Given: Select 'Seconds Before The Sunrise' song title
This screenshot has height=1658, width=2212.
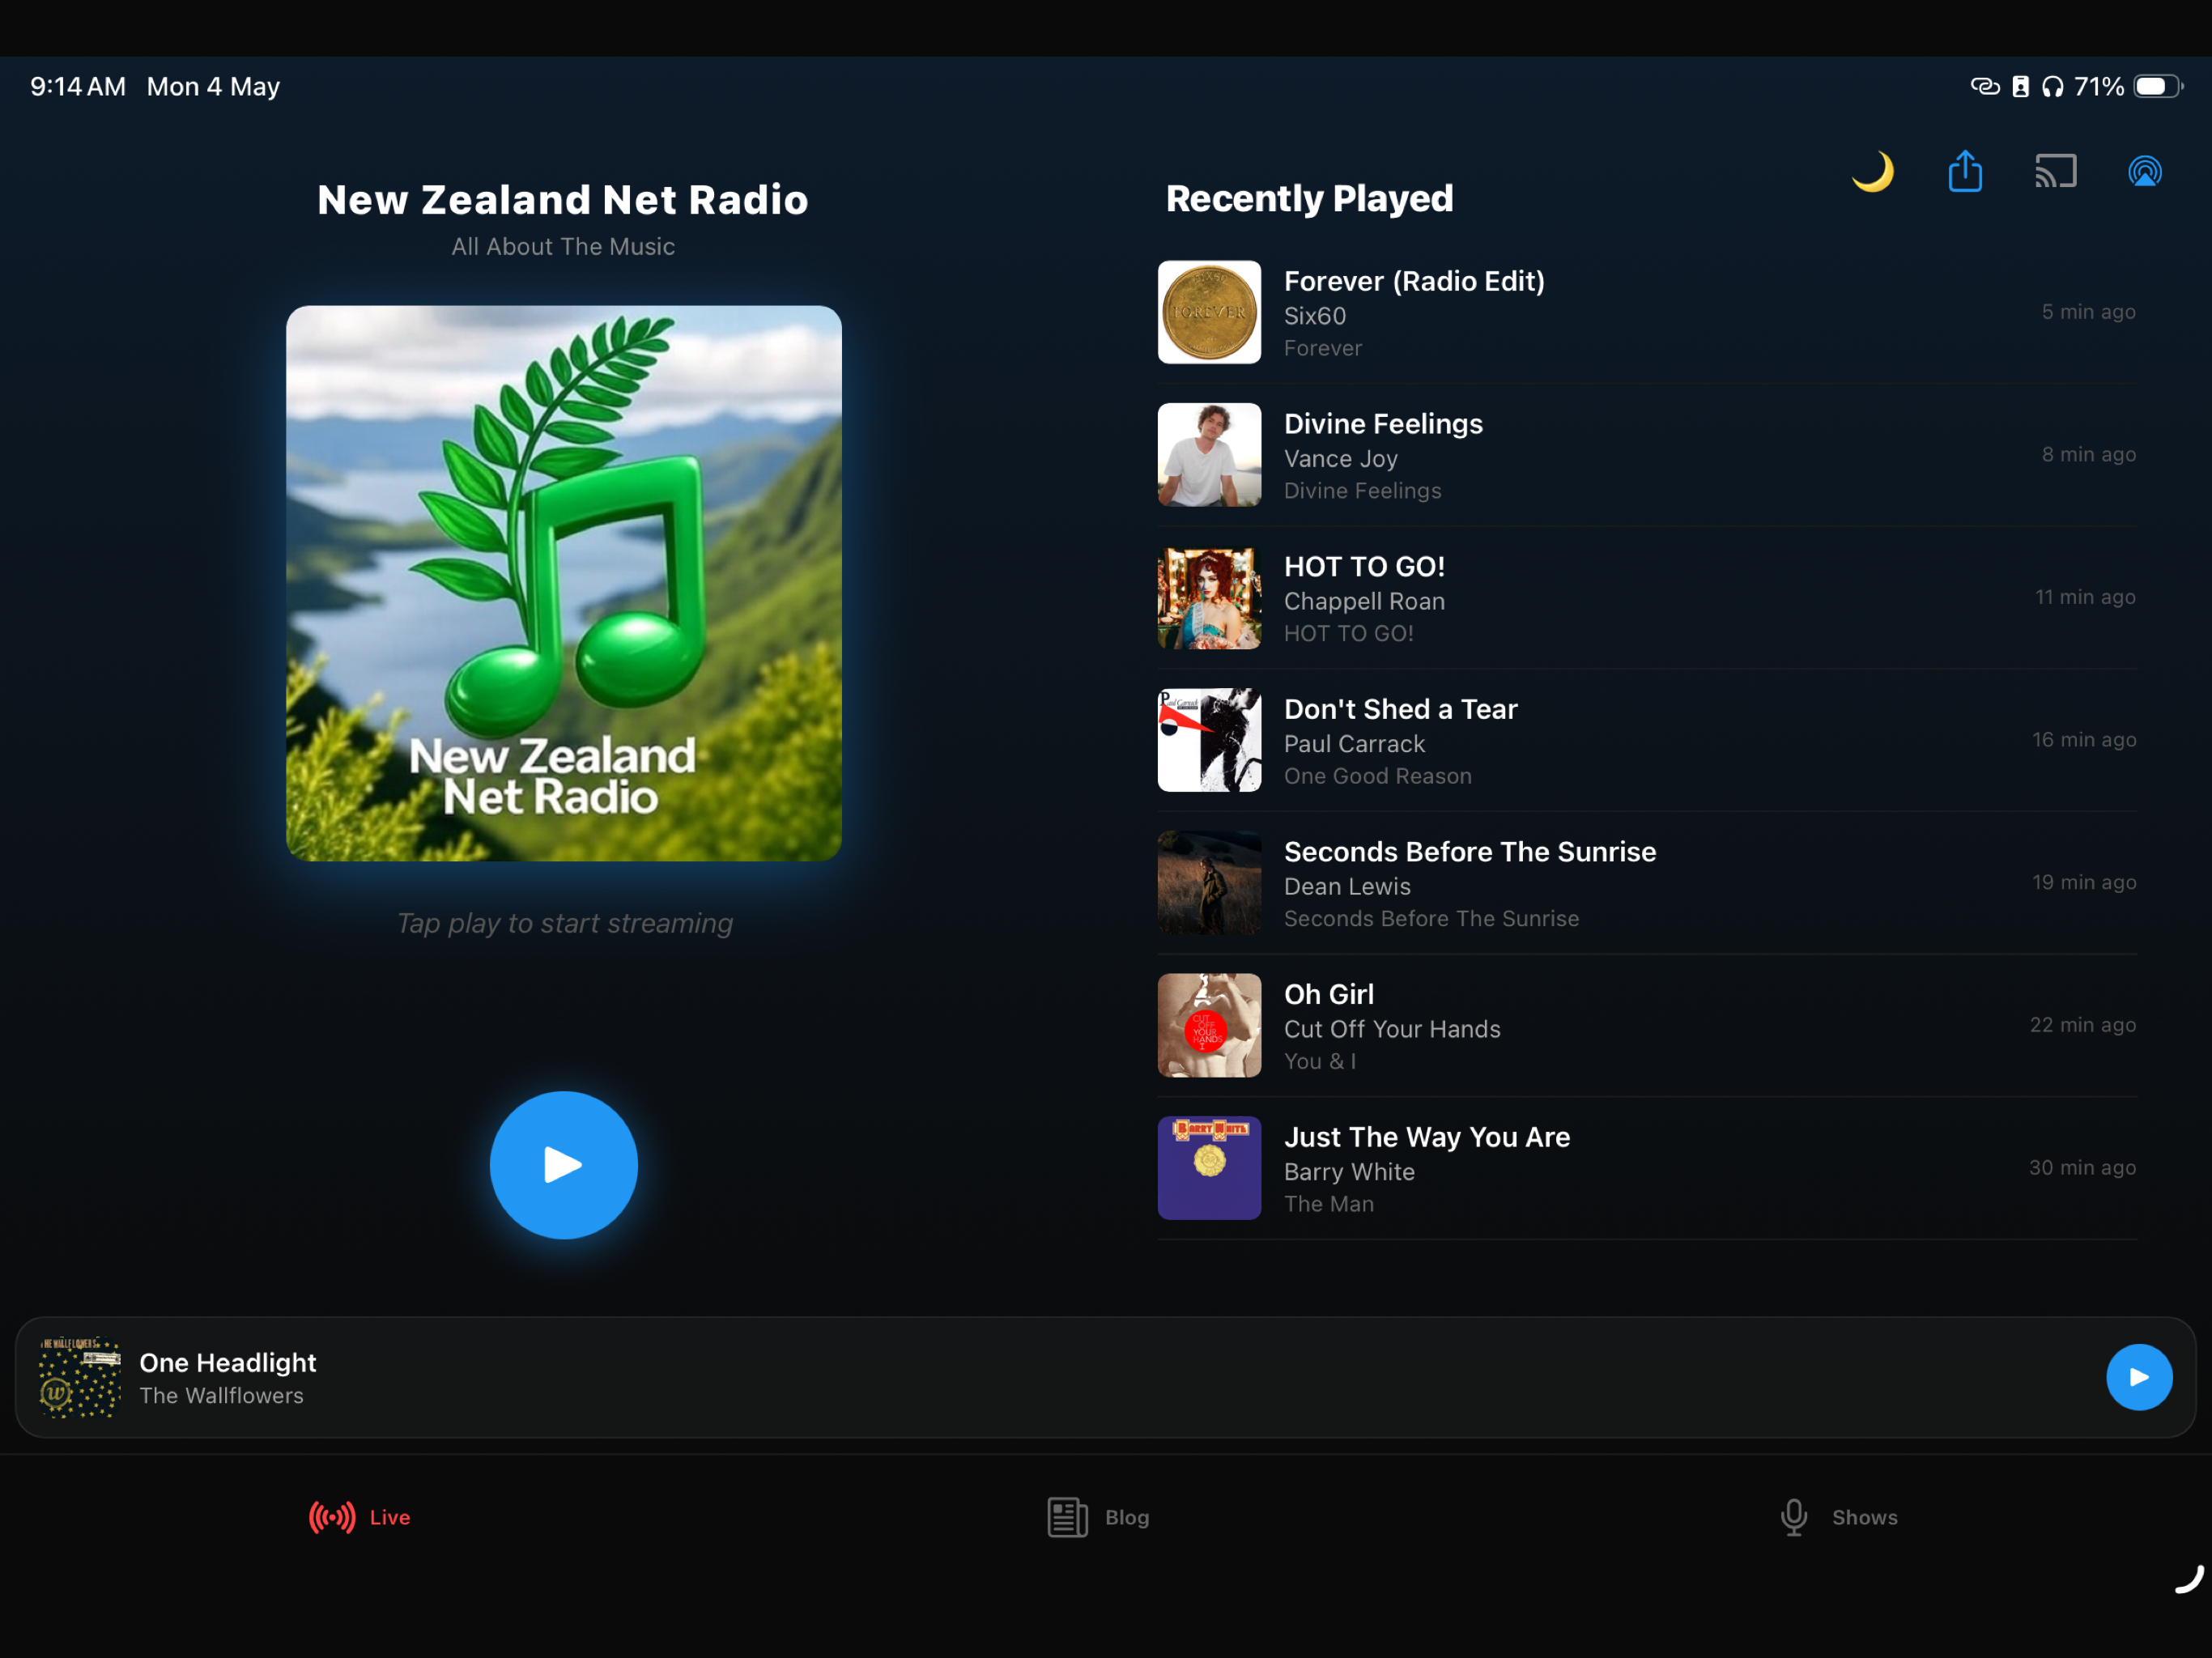Looking at the screenshot, I should pos(1470,851).
